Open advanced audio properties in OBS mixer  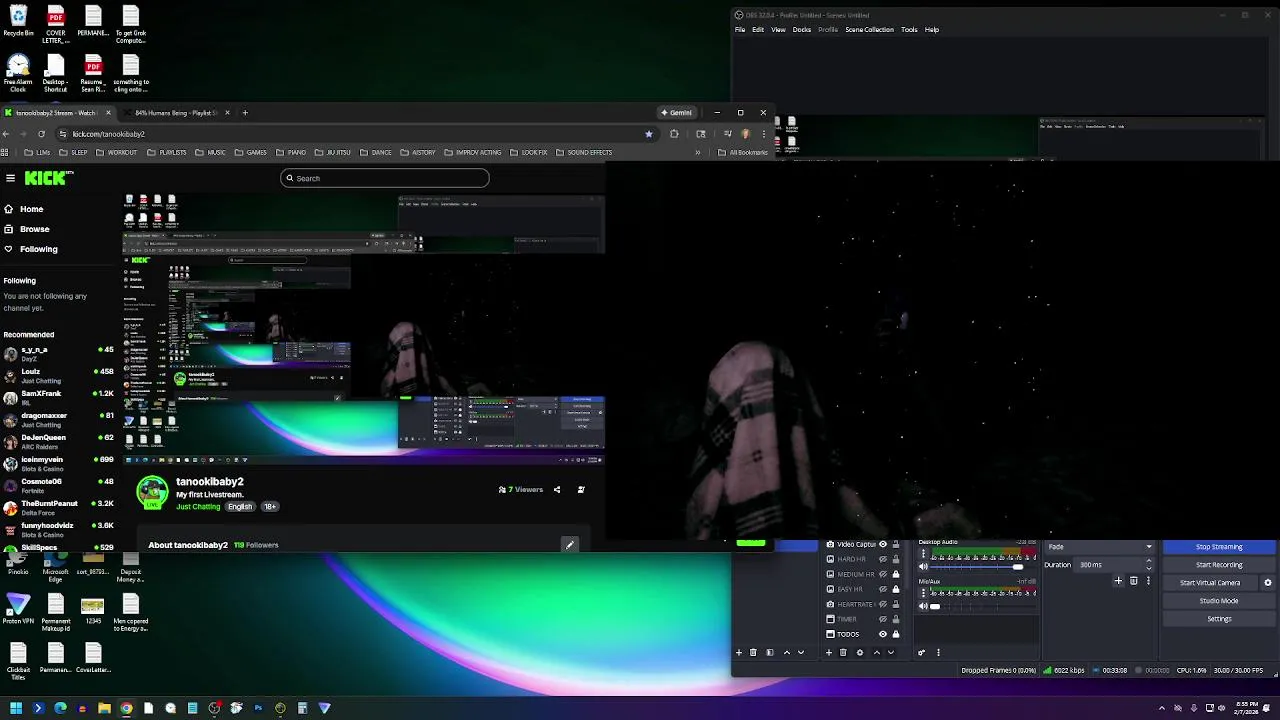coord(922,652)
